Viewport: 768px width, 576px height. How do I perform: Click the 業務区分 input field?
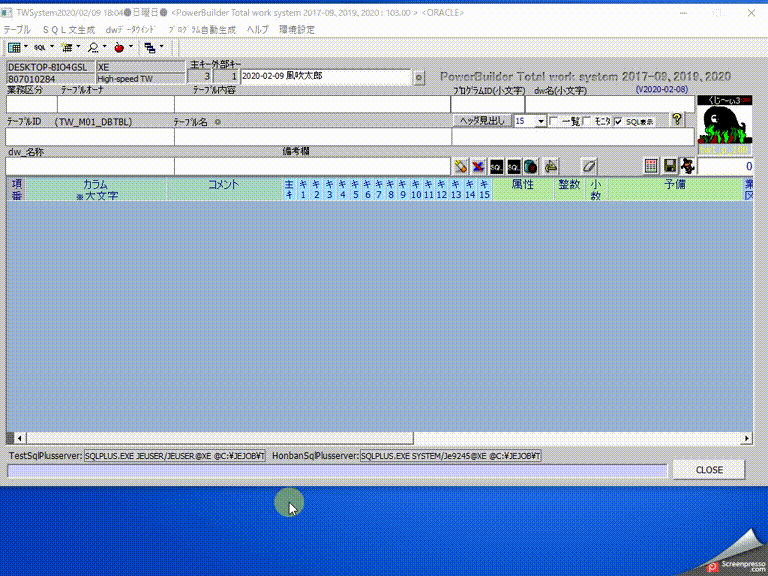pos(32,104)
